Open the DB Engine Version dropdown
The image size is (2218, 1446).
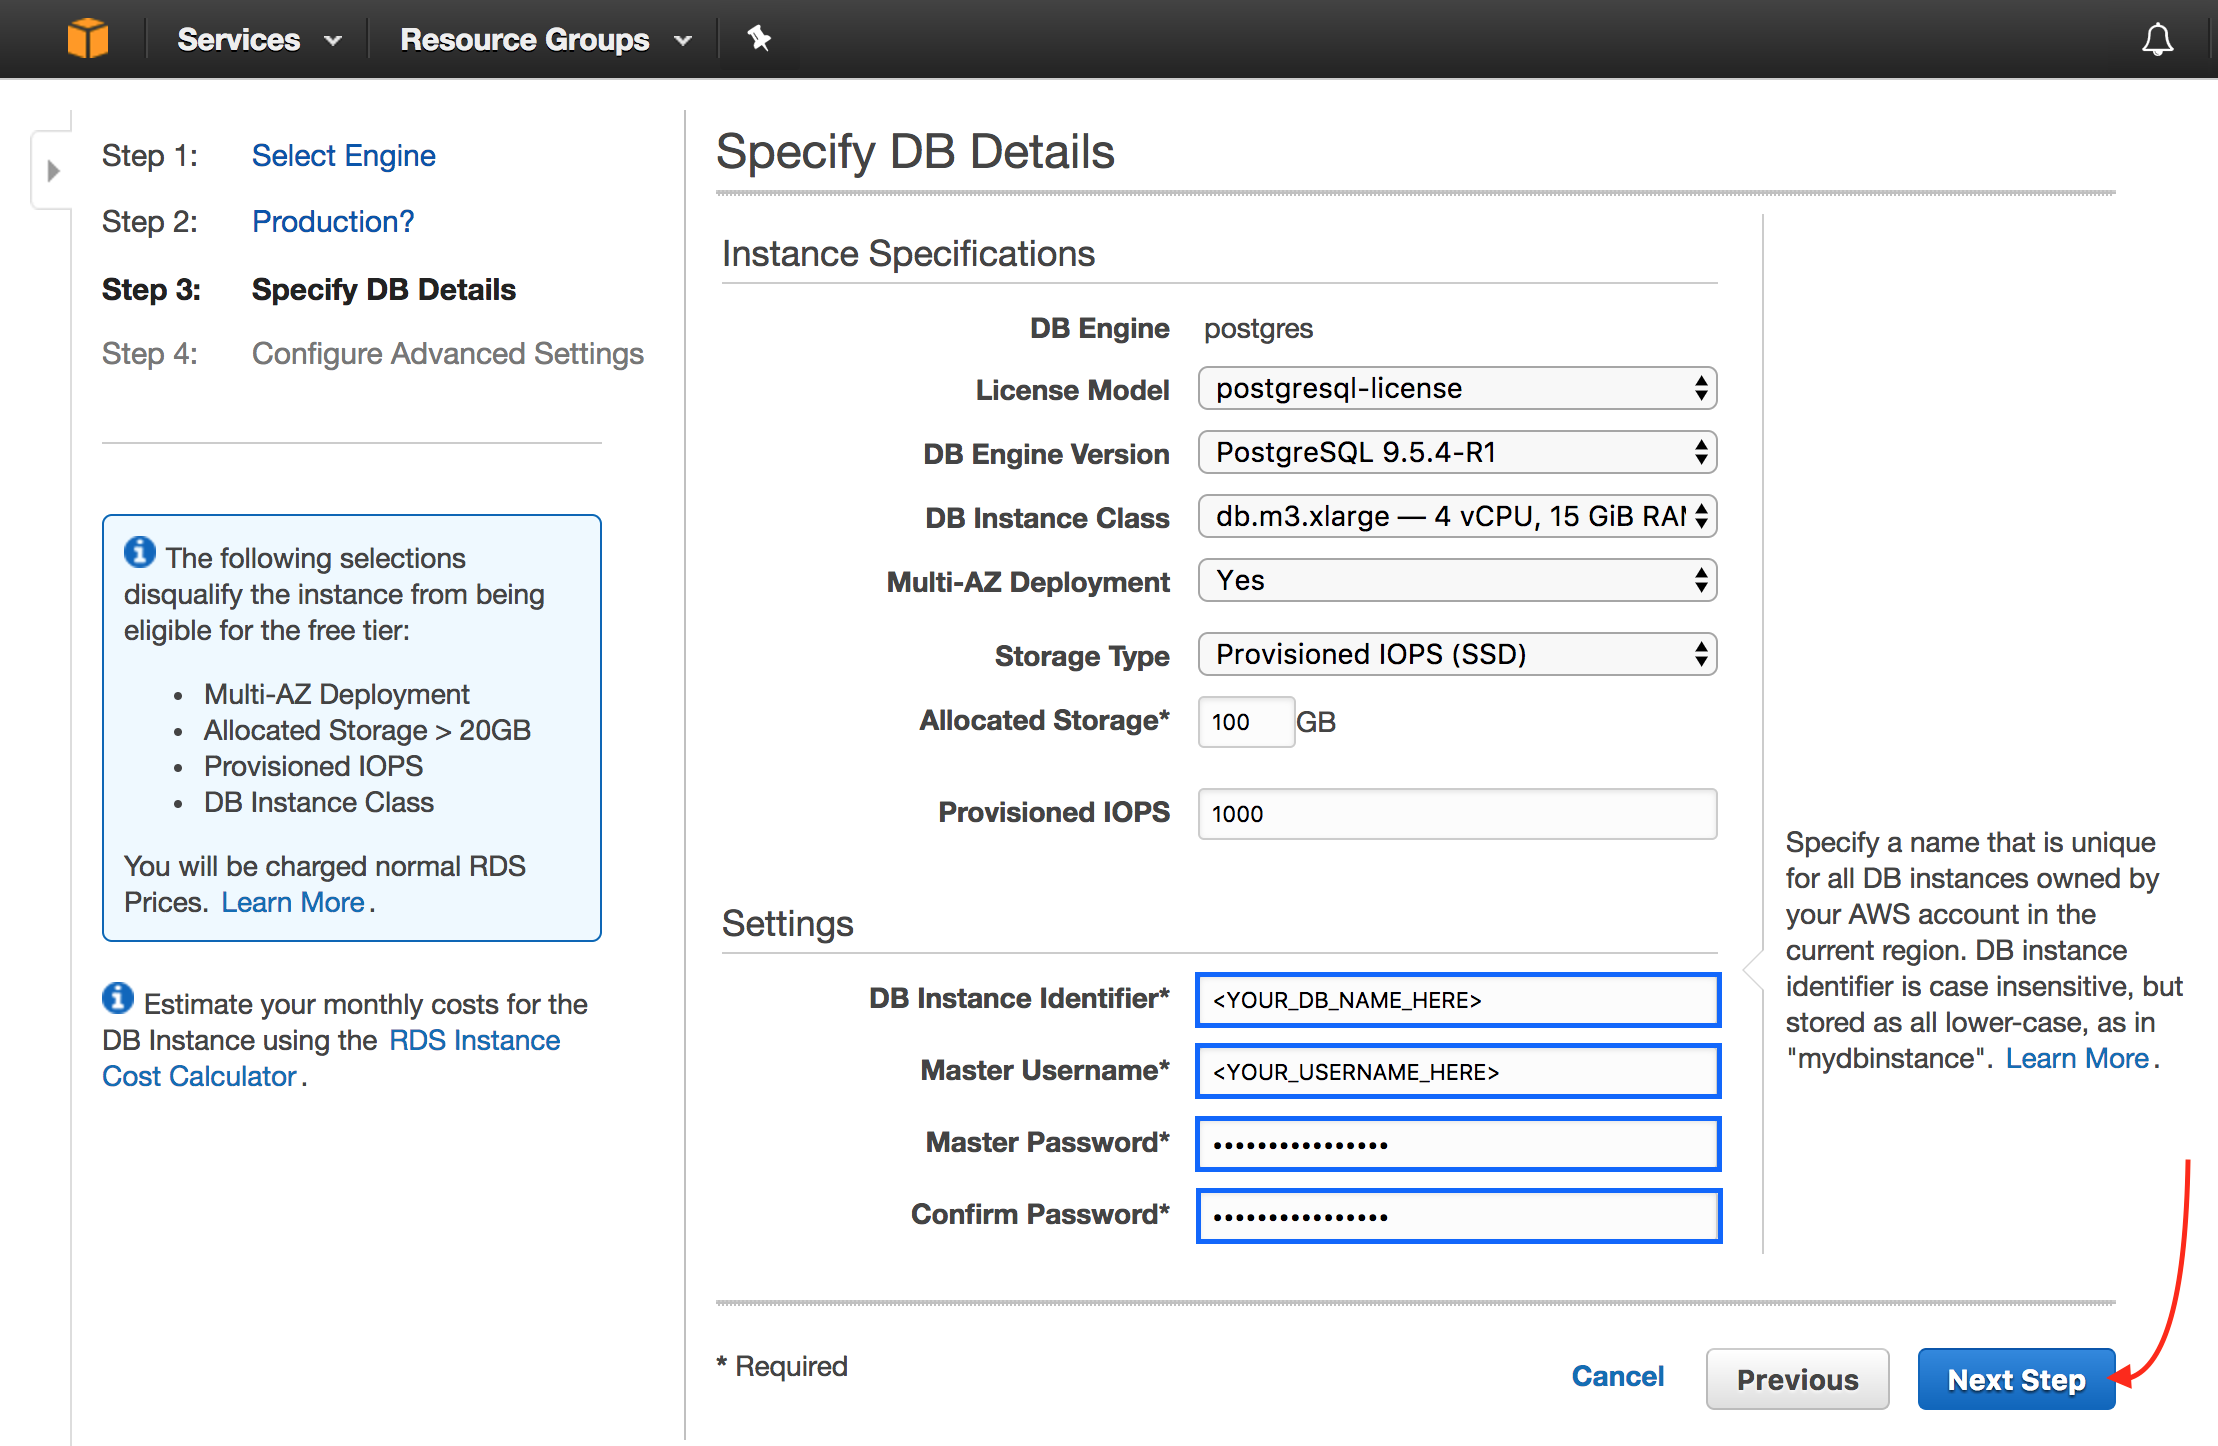click(1457, 452)
